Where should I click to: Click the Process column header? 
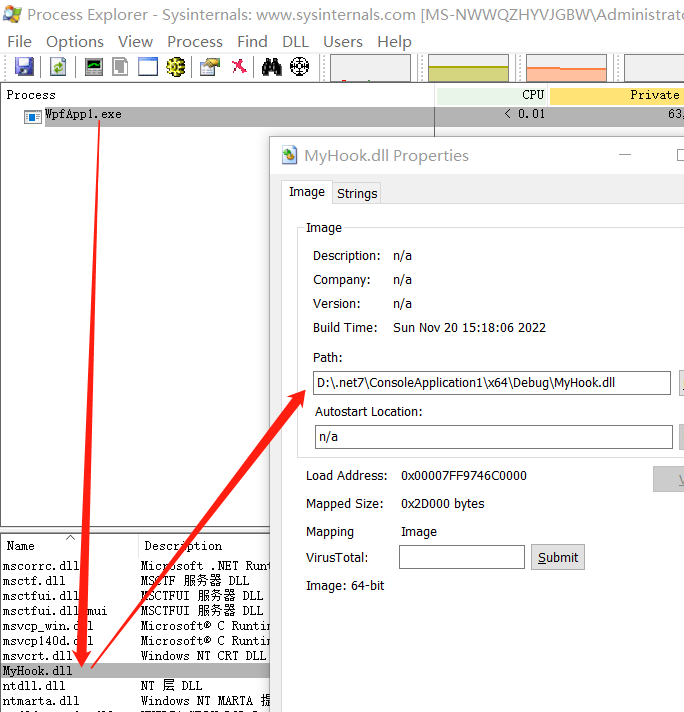[217, 95]
